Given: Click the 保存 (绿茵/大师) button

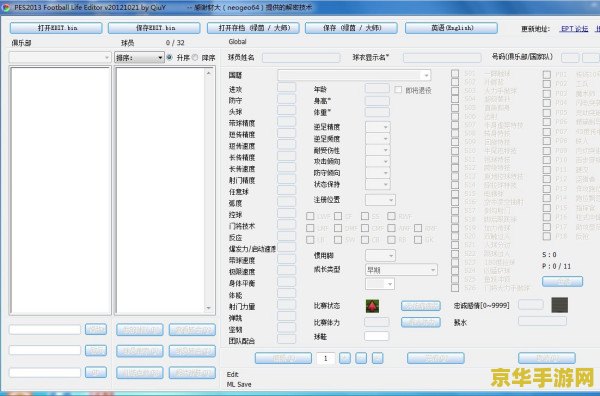Looking at the screenshot, I should (x=351, y=28).
